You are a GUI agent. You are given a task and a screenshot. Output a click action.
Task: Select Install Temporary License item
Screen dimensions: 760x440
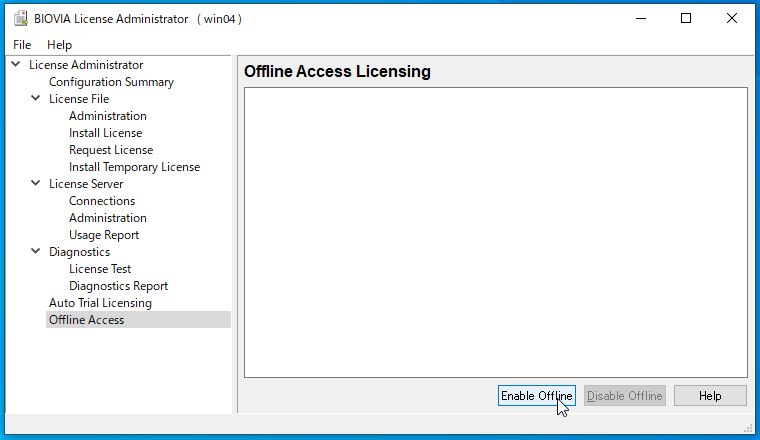tap(134, 167)
